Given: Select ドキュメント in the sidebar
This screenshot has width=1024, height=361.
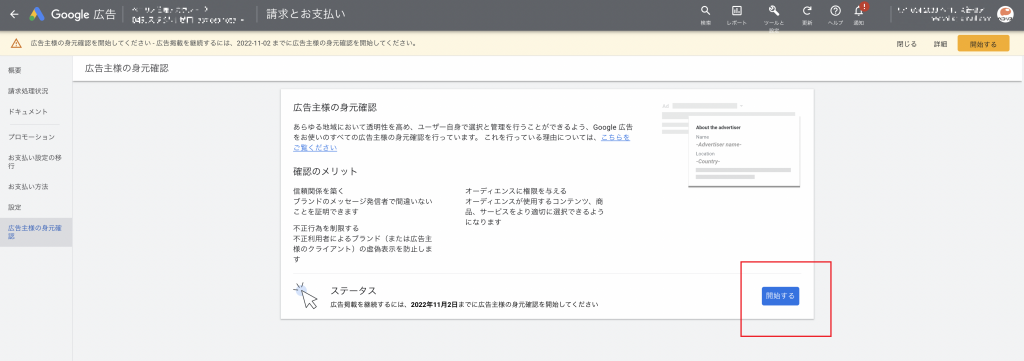Looking at the screenshot, I should click(27, 112).
